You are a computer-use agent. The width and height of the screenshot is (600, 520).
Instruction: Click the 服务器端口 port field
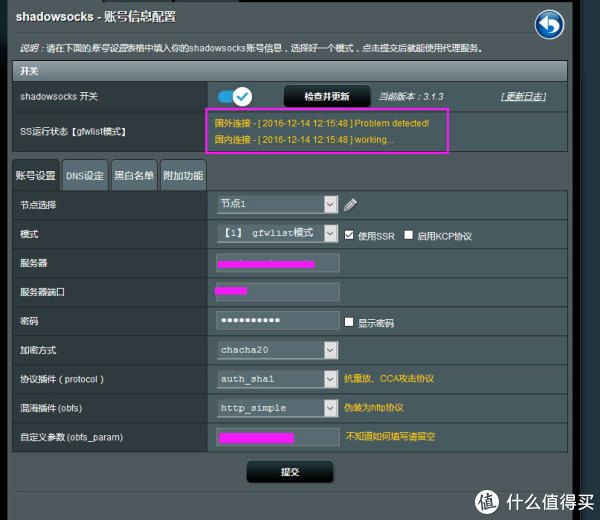coord(278,292)
